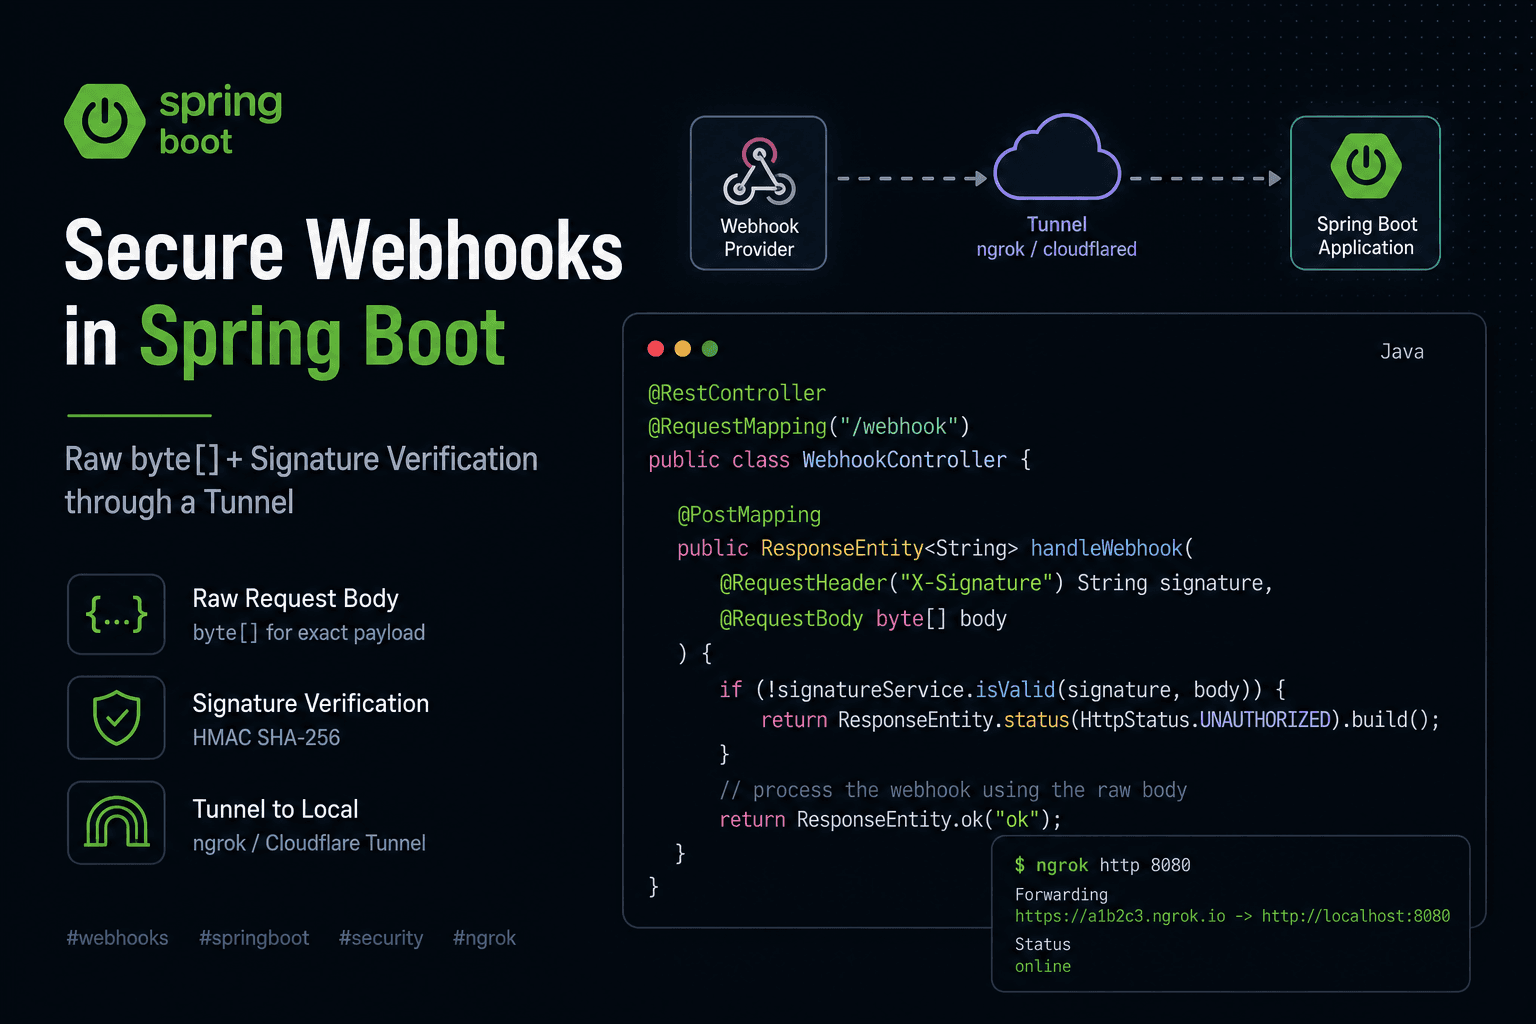Click the Tunnel cloud icon
The image size is (1536, 1024).
(1057, 157)
